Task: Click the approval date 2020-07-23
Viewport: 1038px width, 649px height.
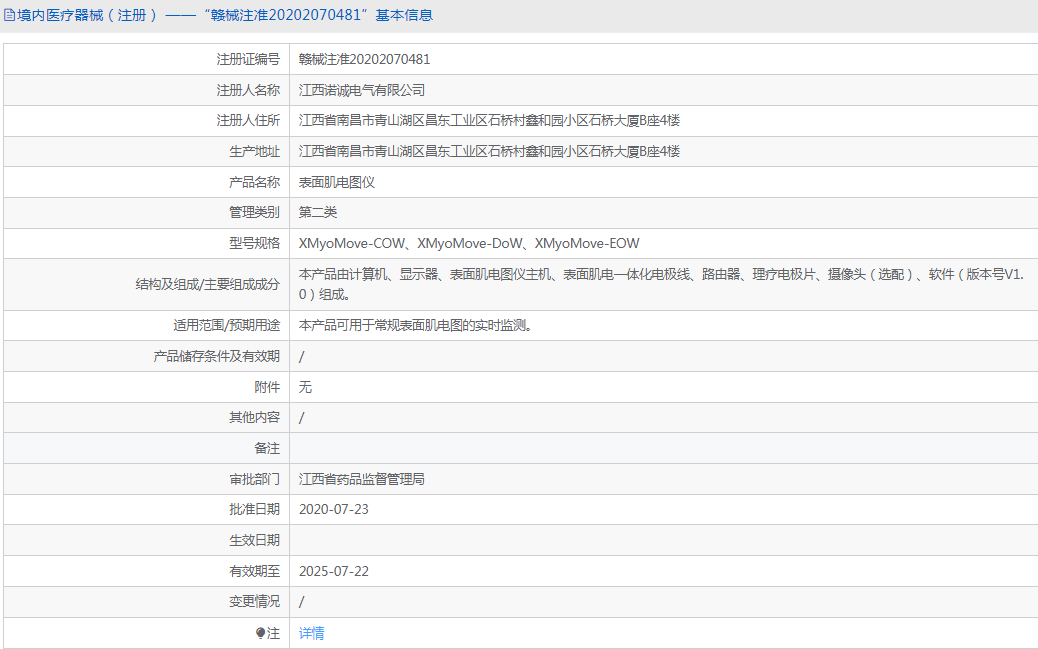Action: pyautogui.click(x=334, y=509)
